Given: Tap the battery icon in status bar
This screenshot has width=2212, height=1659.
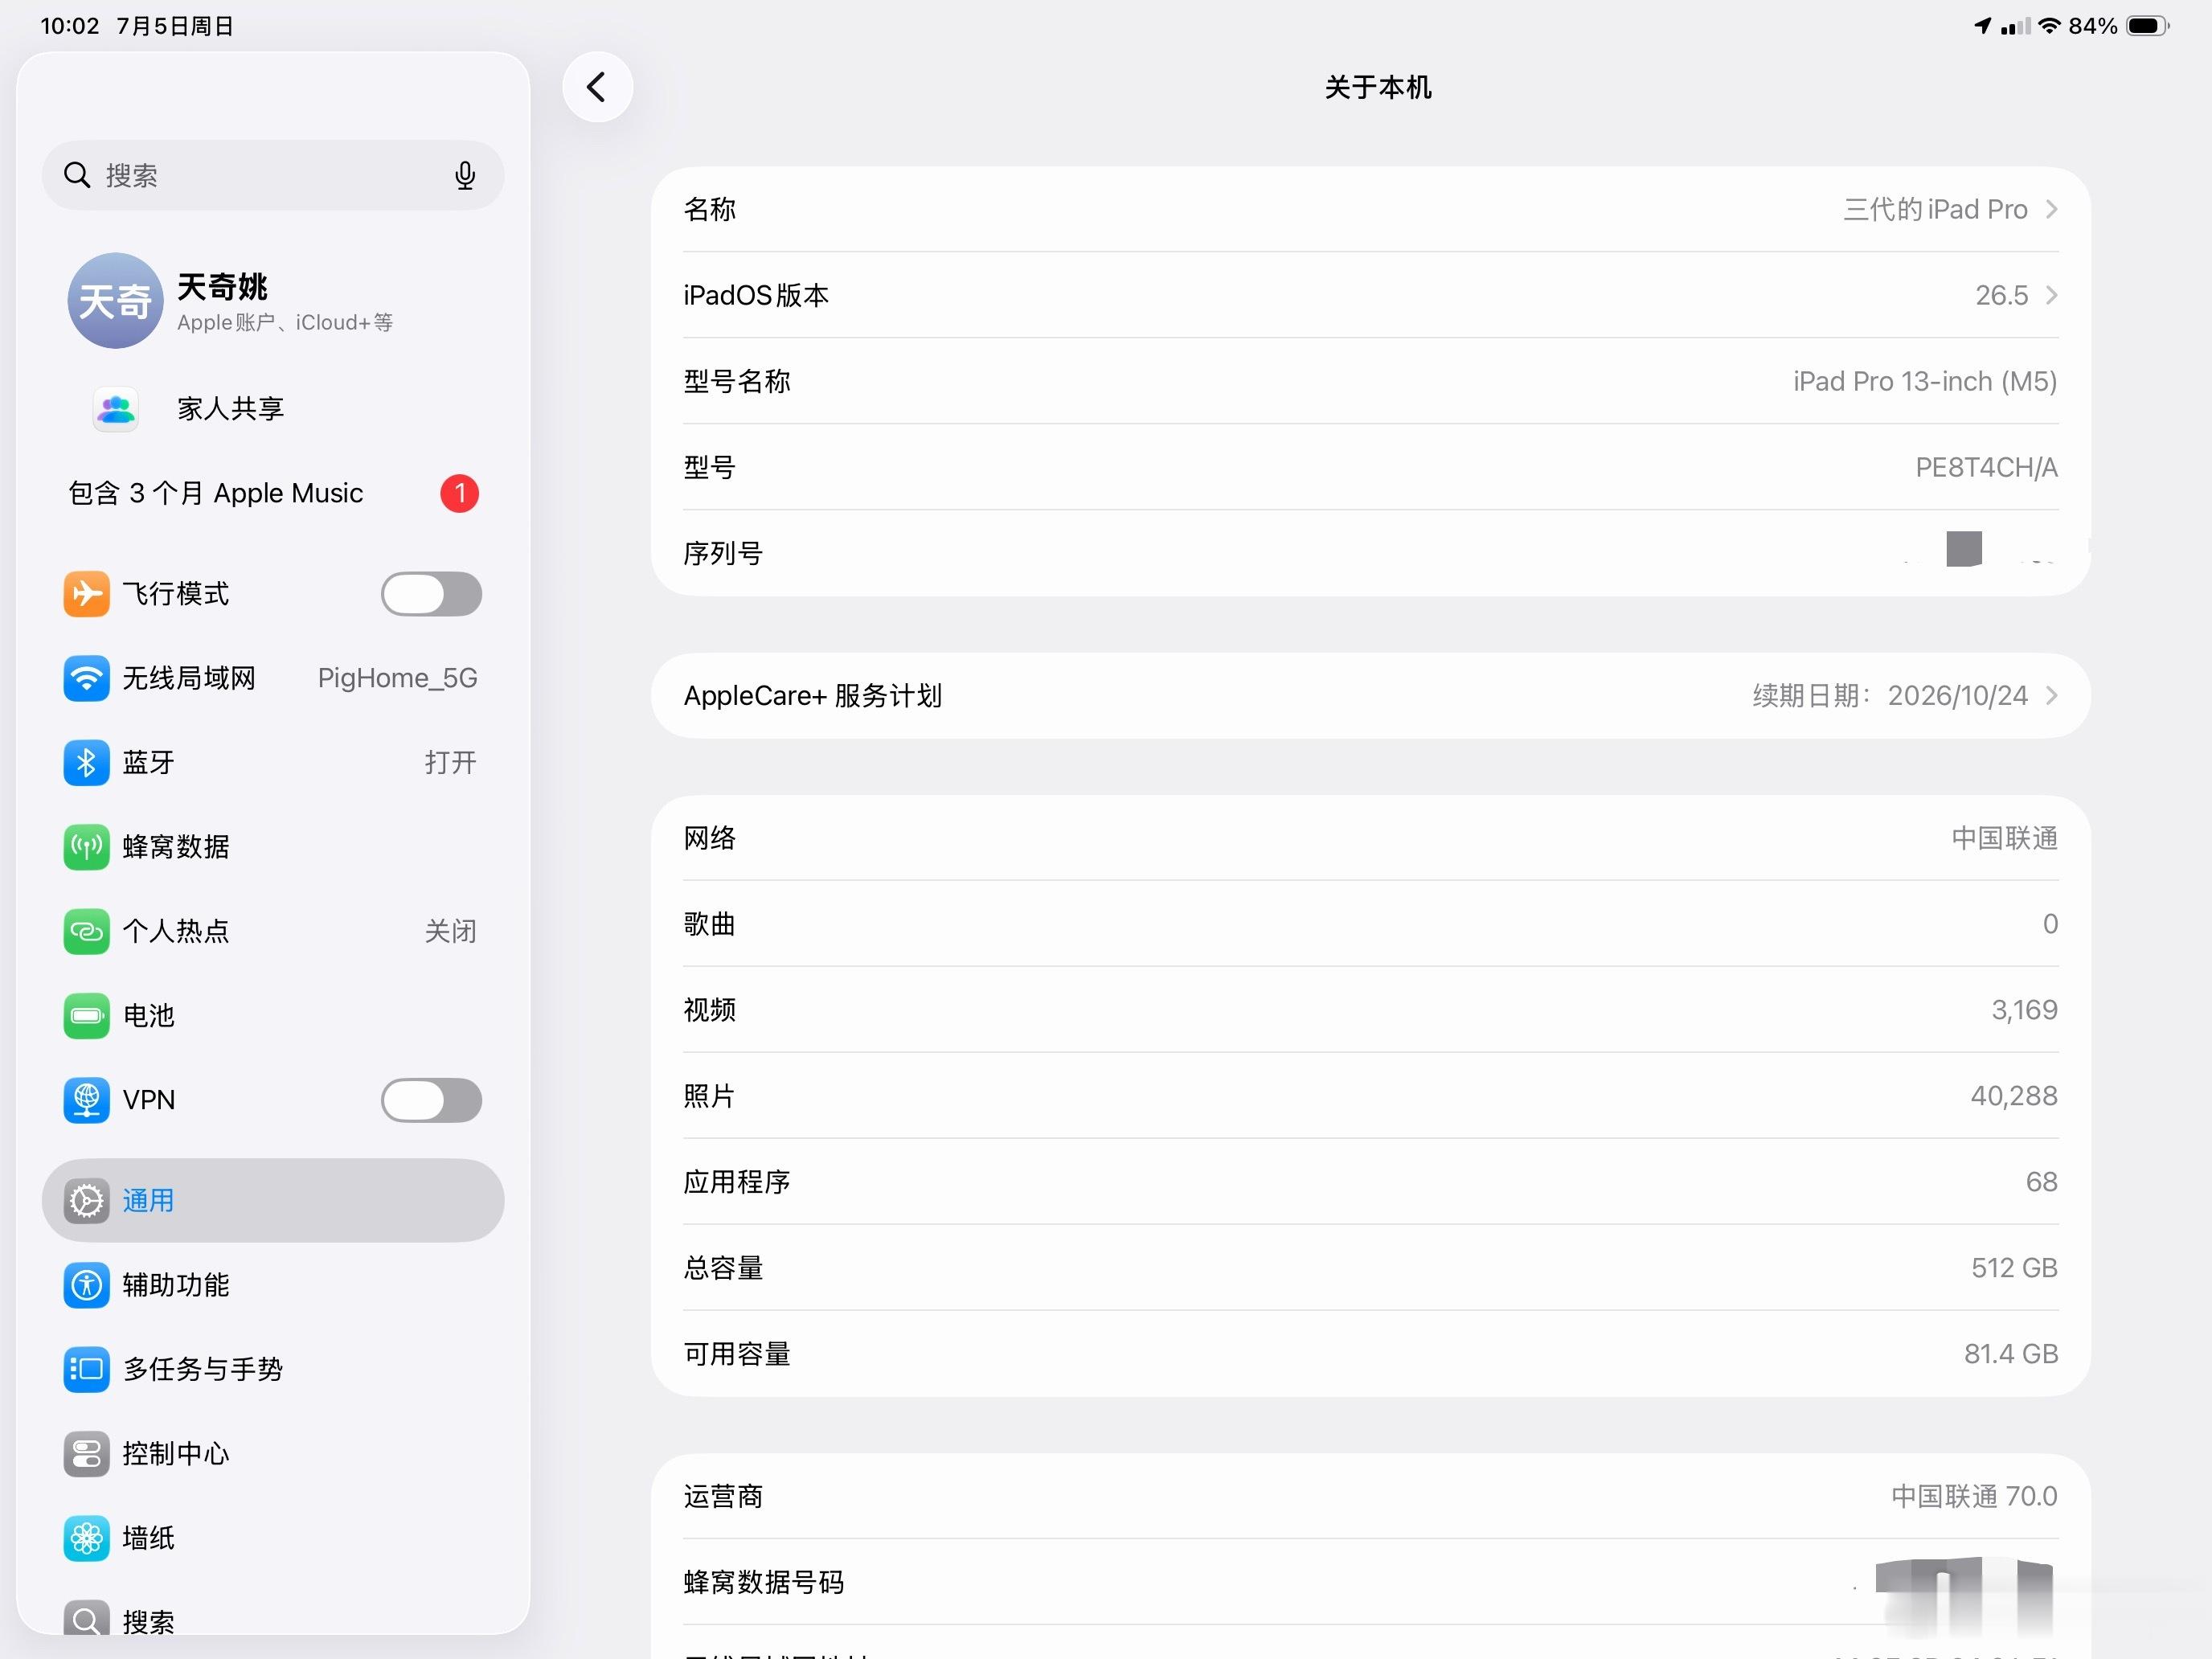Looking at the screenshot, I should click(x=2148, y=26).
